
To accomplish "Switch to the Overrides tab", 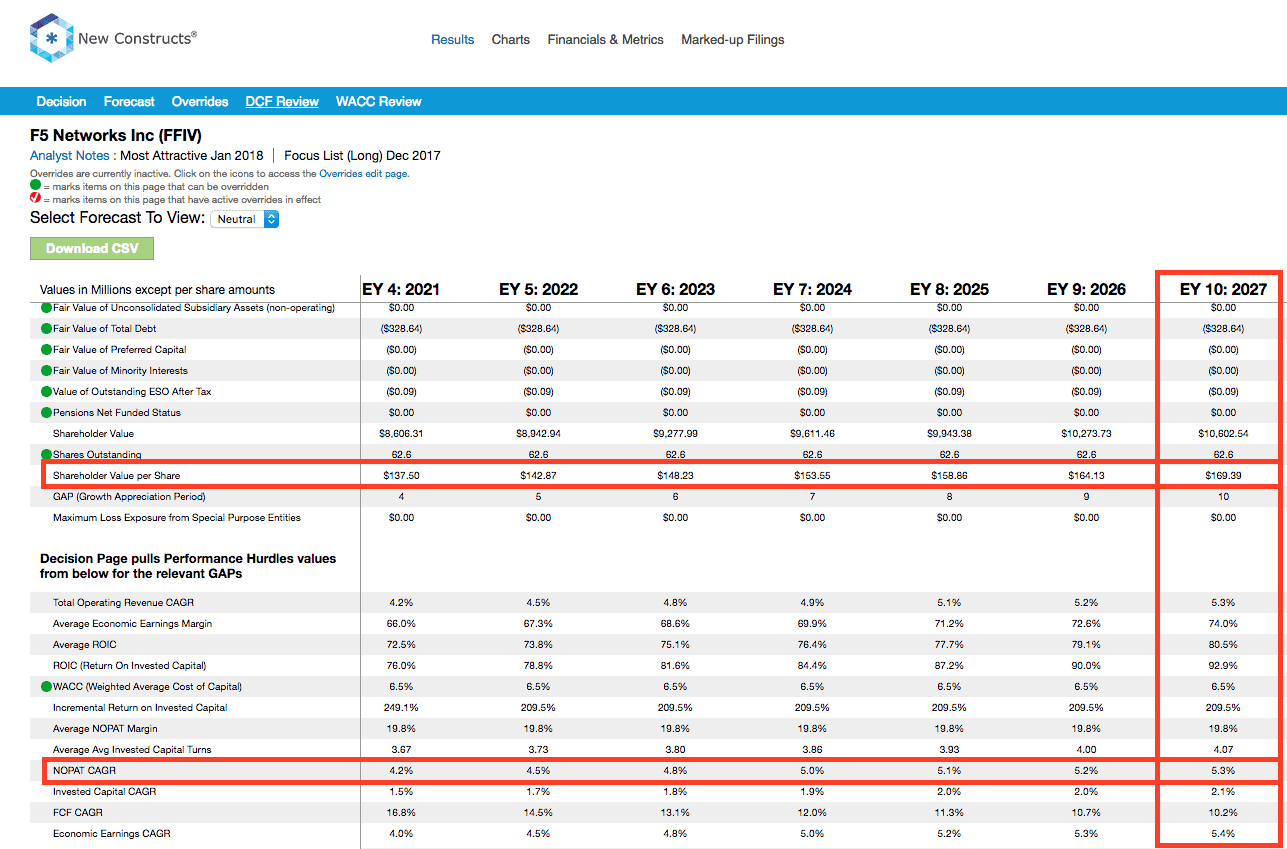I will (200, 101).
